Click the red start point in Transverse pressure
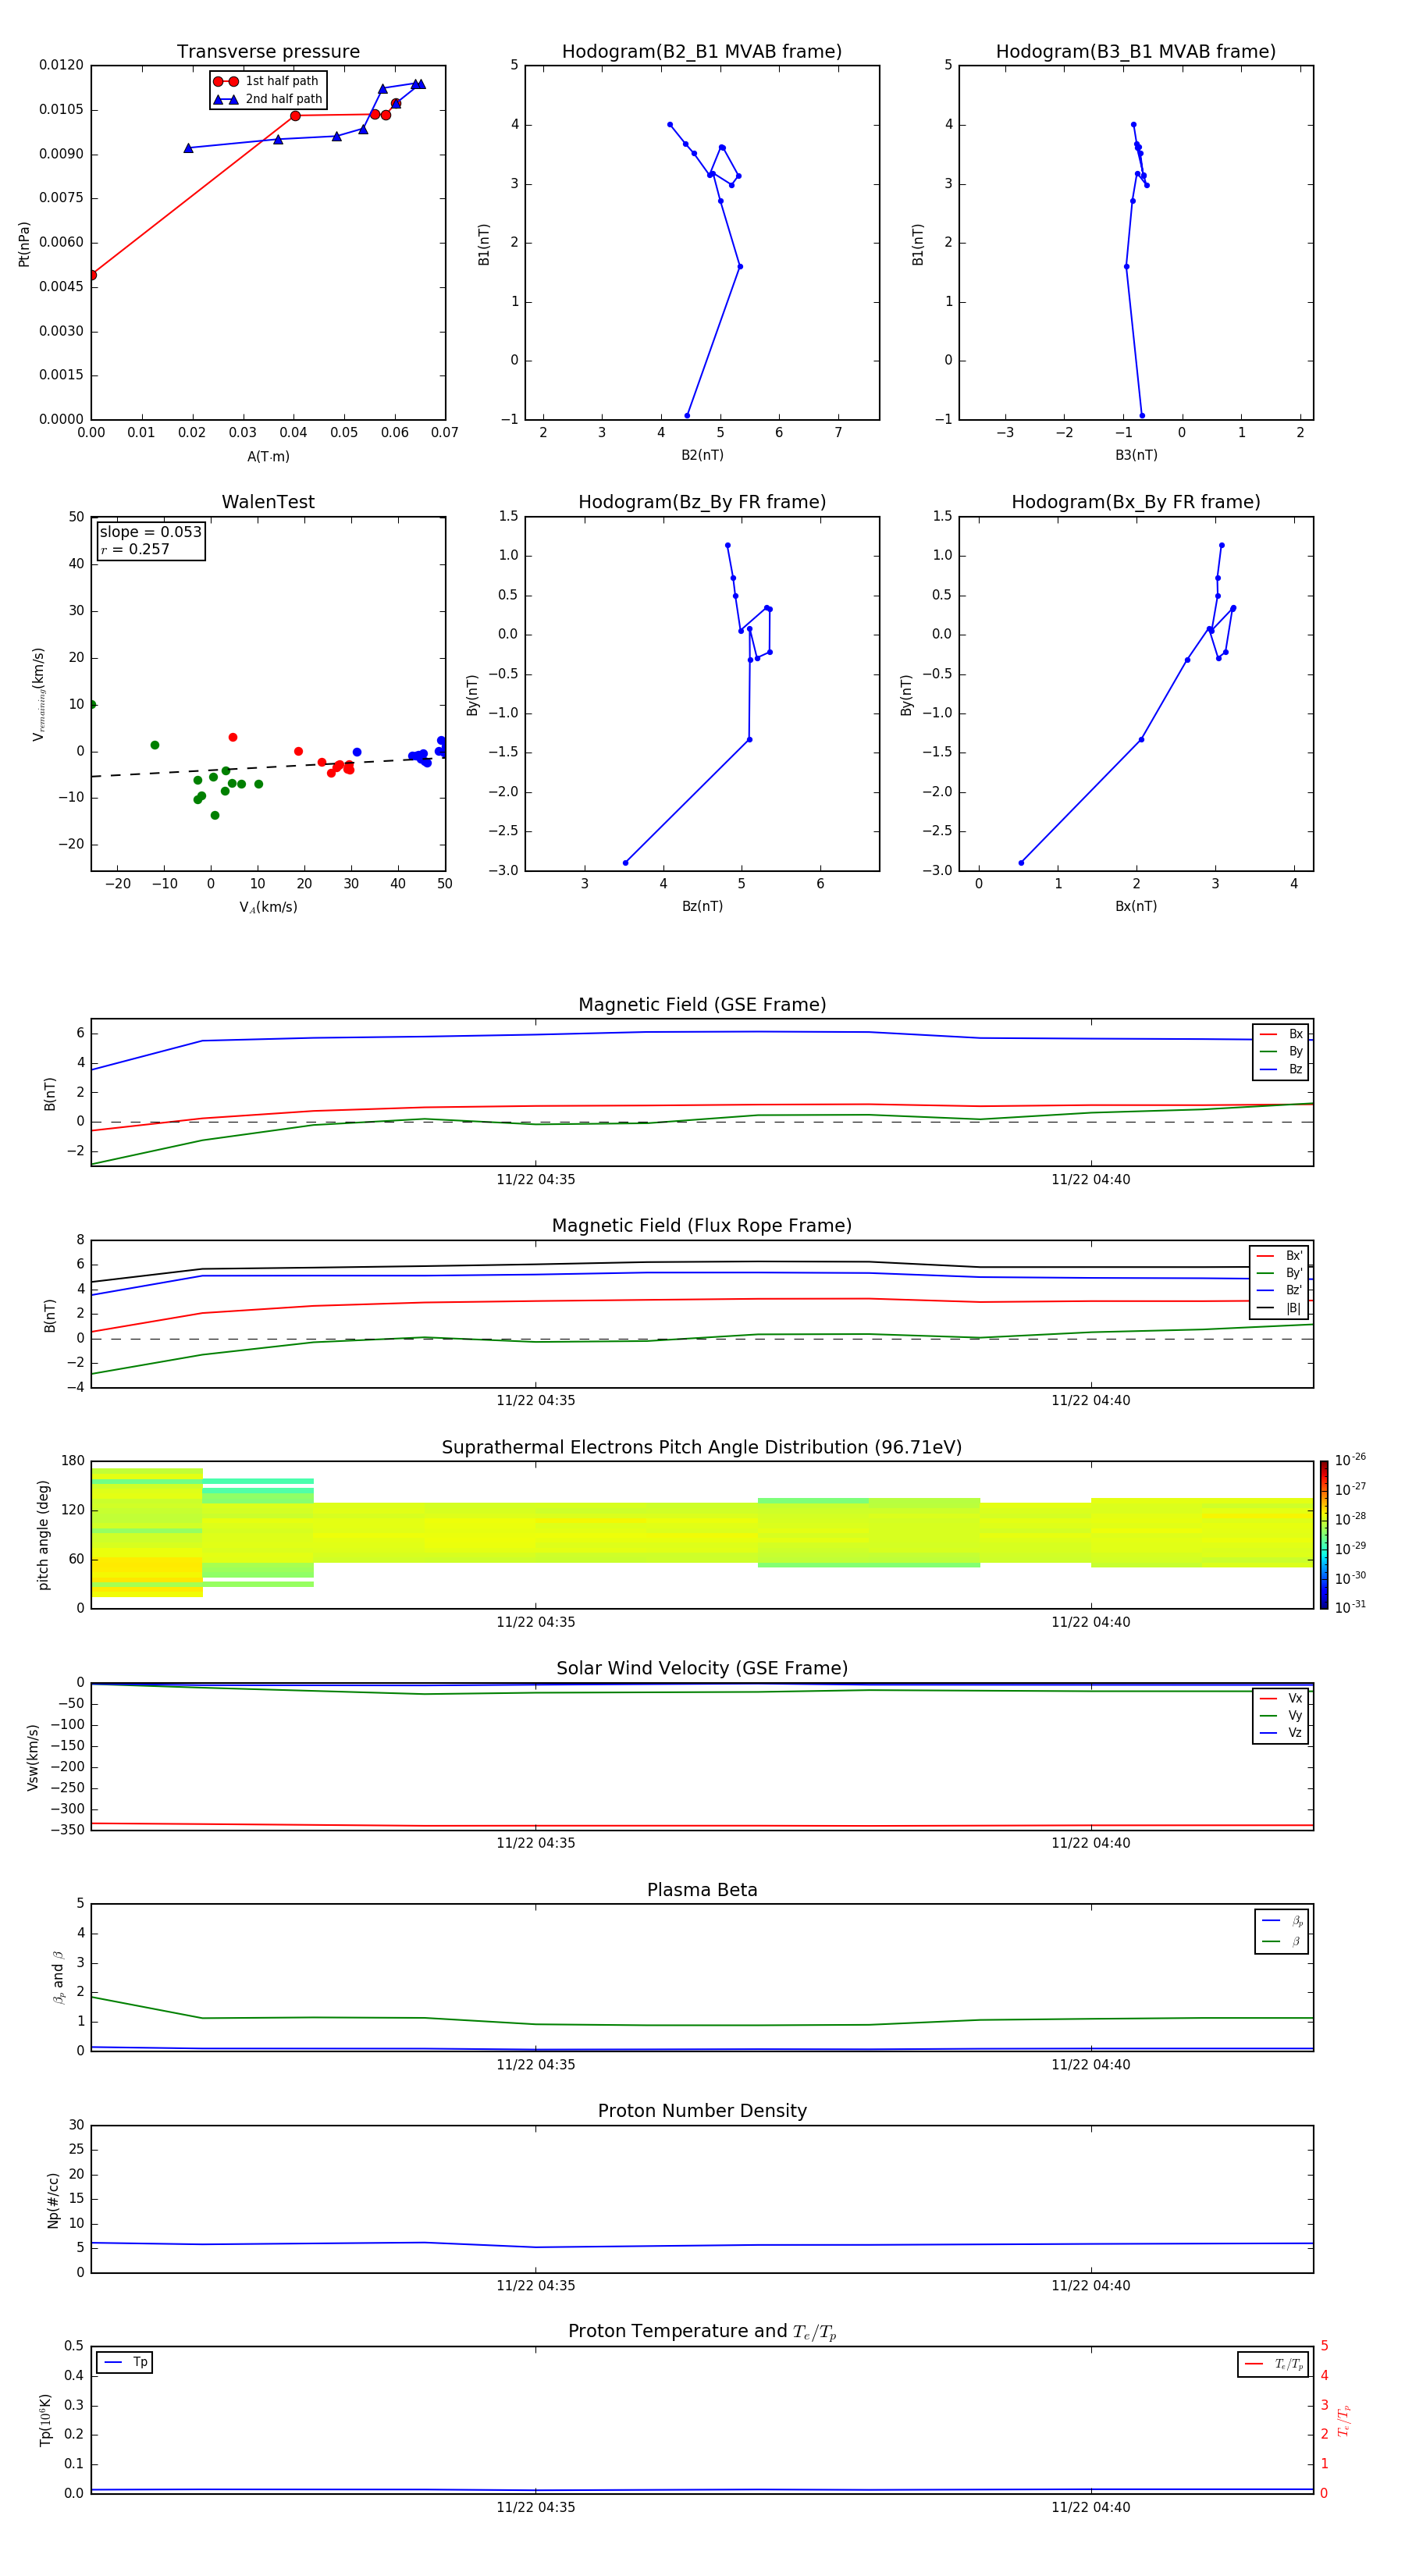 tap(92, 275)
